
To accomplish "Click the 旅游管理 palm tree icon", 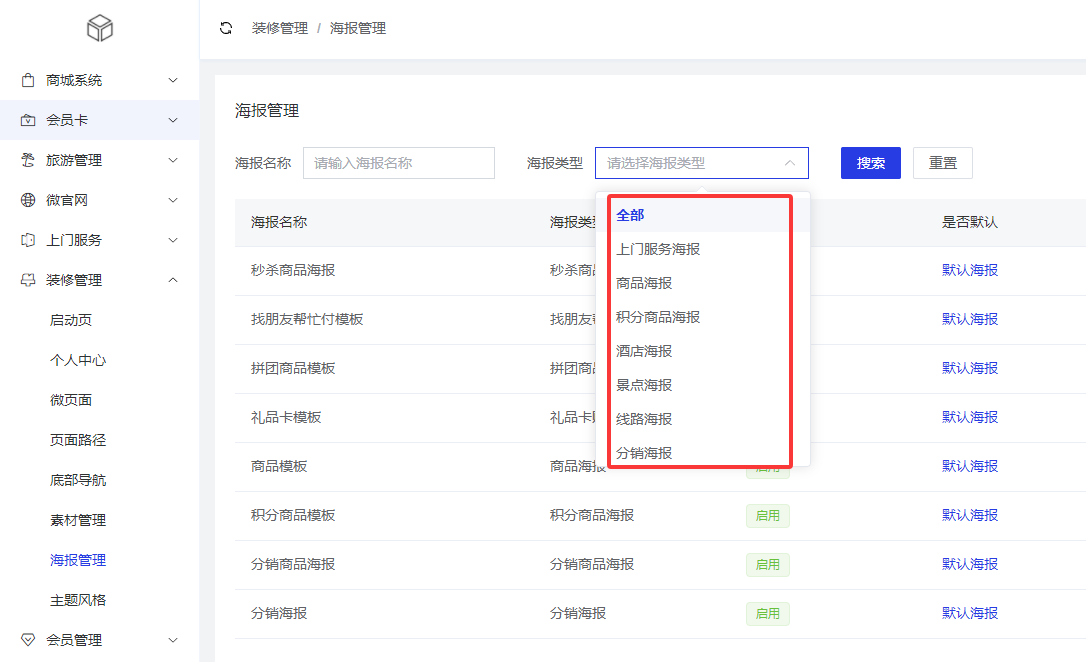I will click(x=28, y=160).
